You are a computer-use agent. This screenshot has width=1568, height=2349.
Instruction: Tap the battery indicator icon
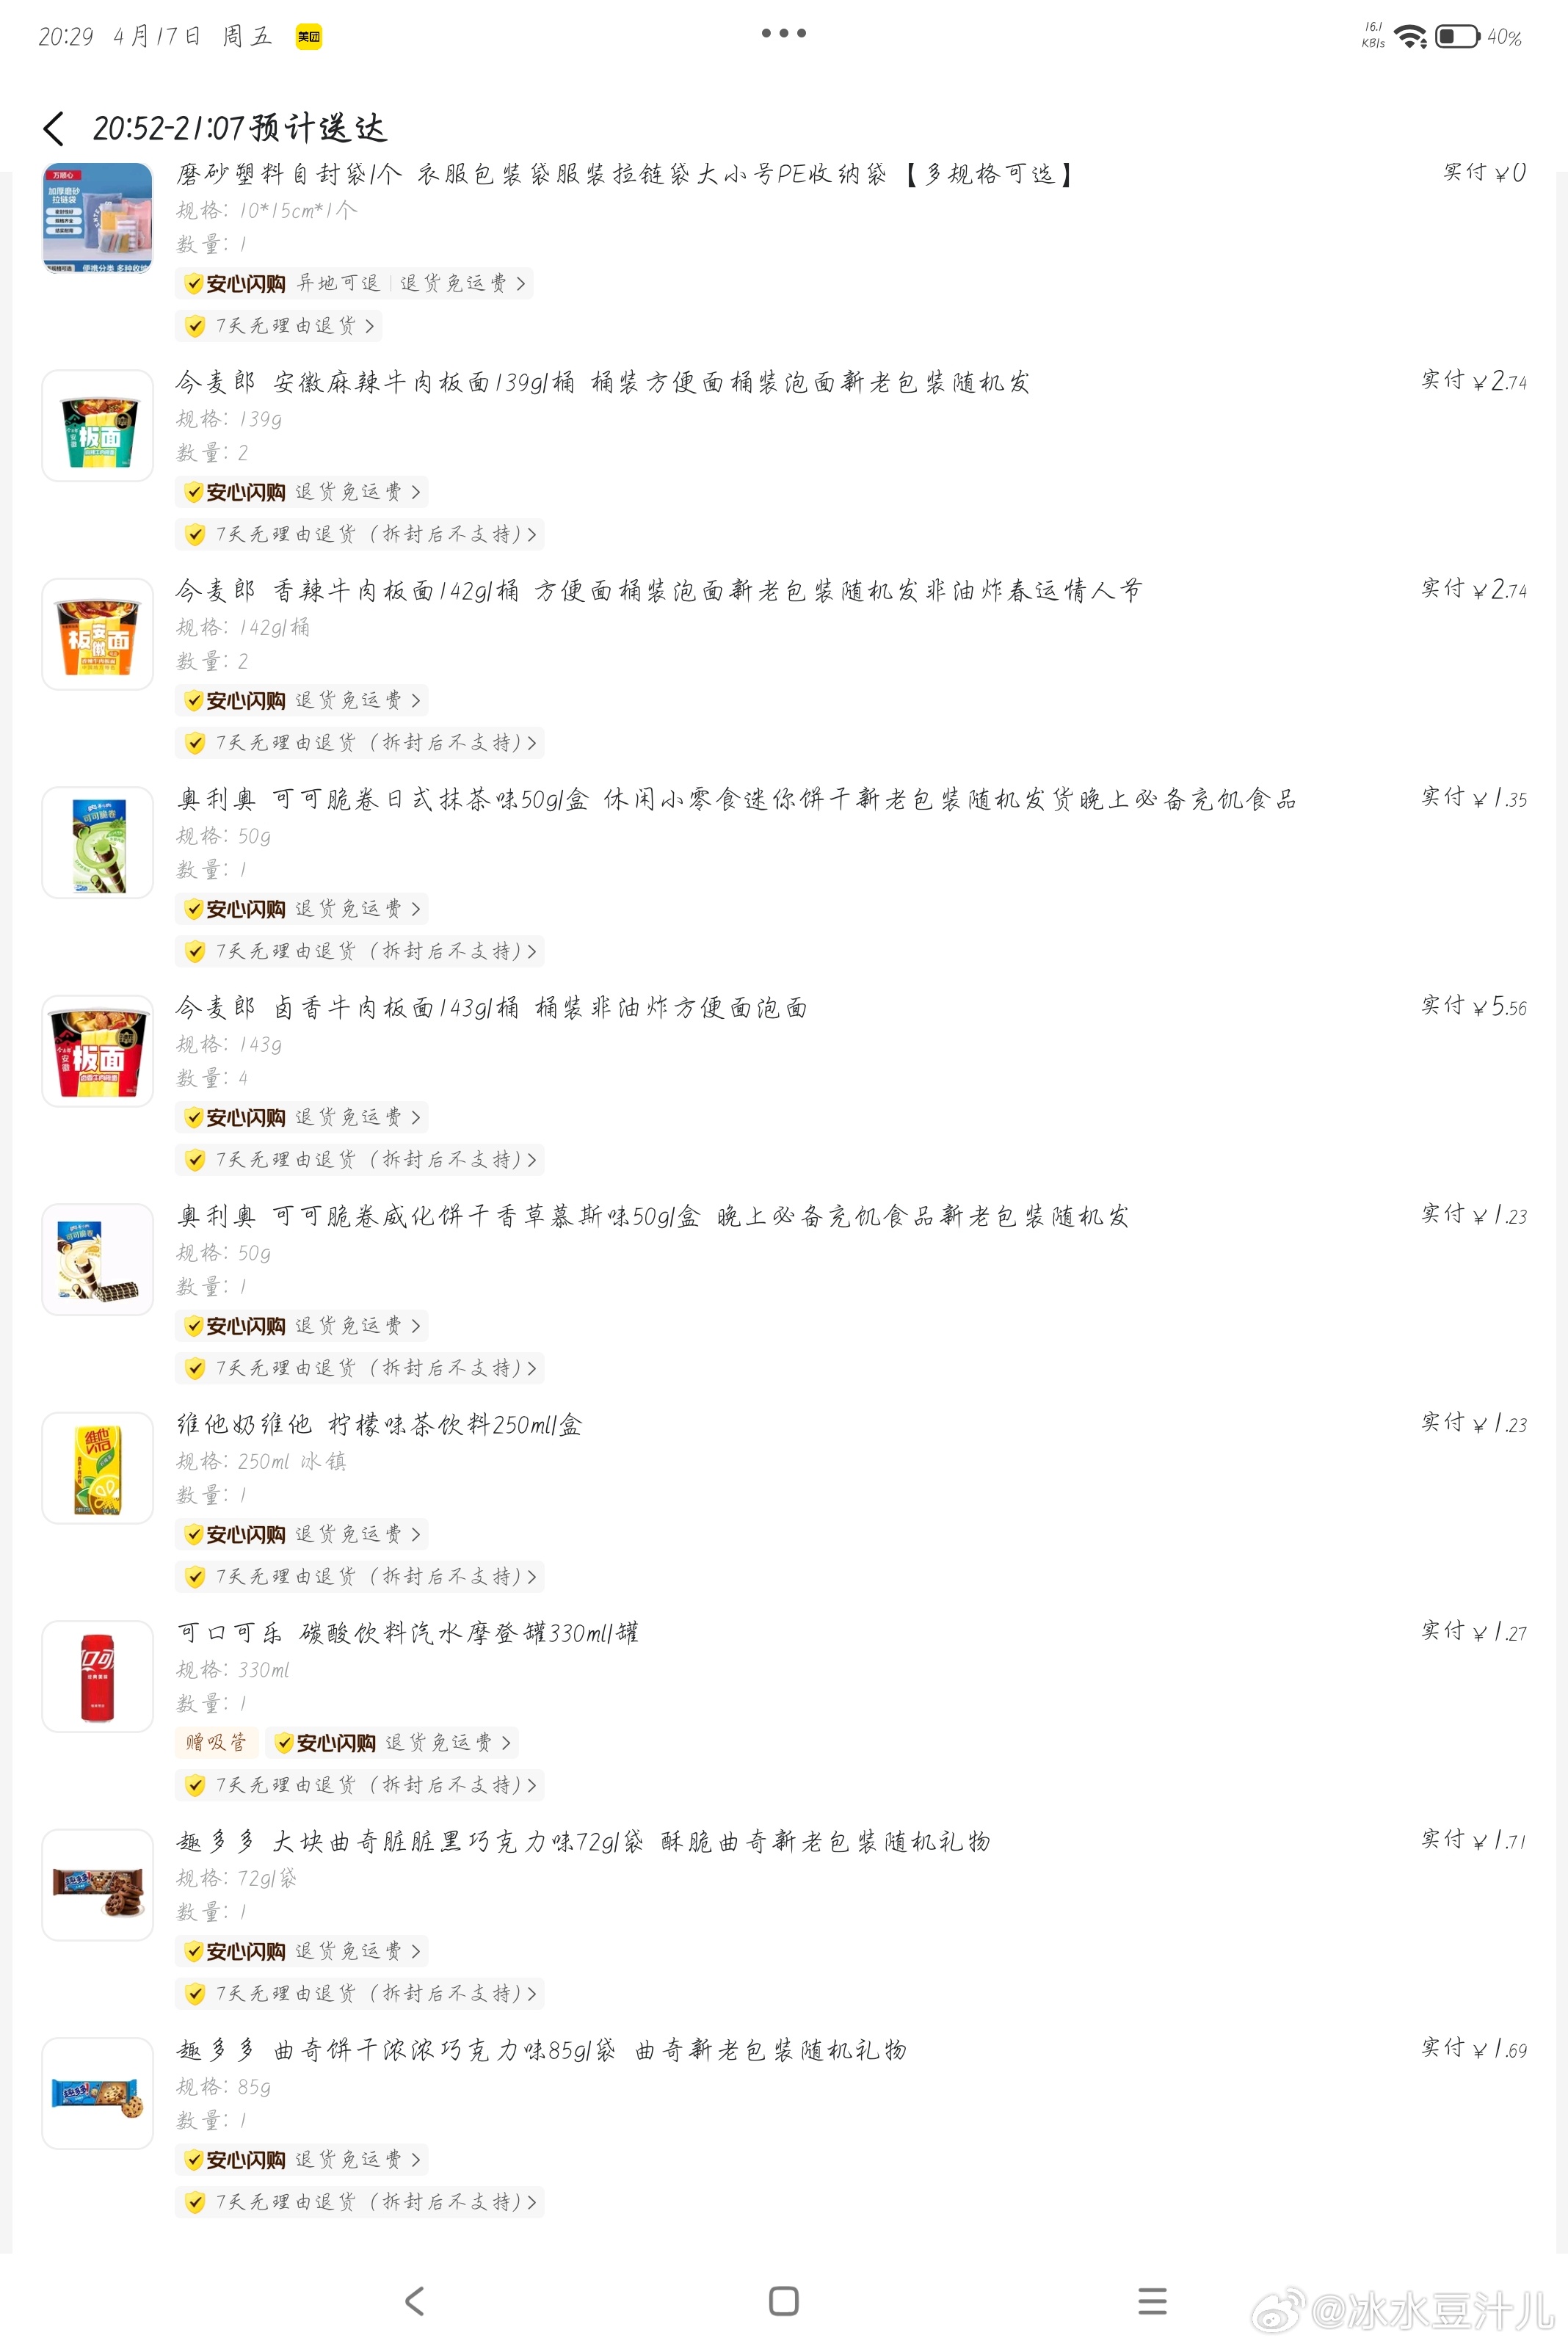pyautogui.click(x=1457, y=37)
